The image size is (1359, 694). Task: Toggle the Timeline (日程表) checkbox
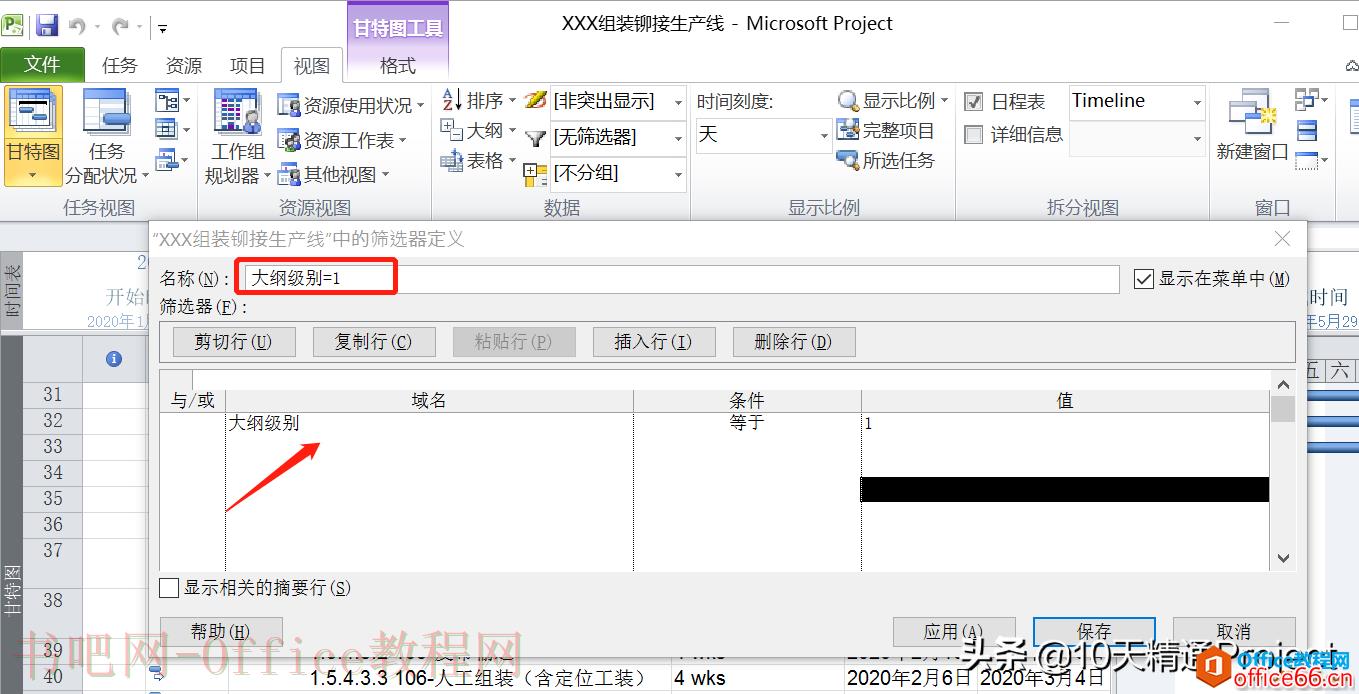[x=973, y=102]
